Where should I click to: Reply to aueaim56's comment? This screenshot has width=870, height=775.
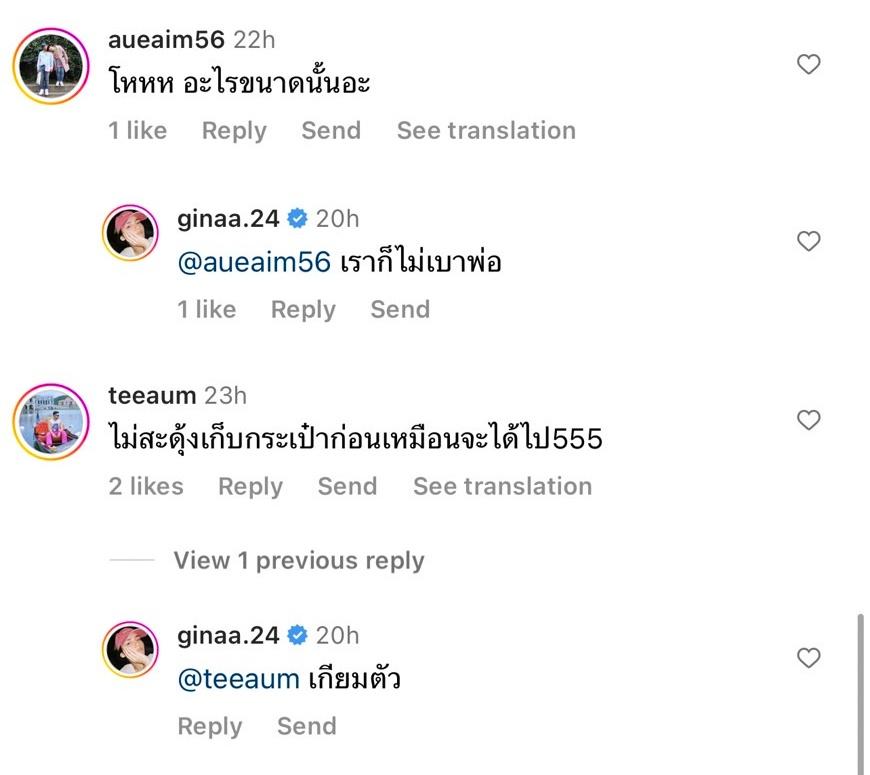pyautogui.click(x=234, y=131)
